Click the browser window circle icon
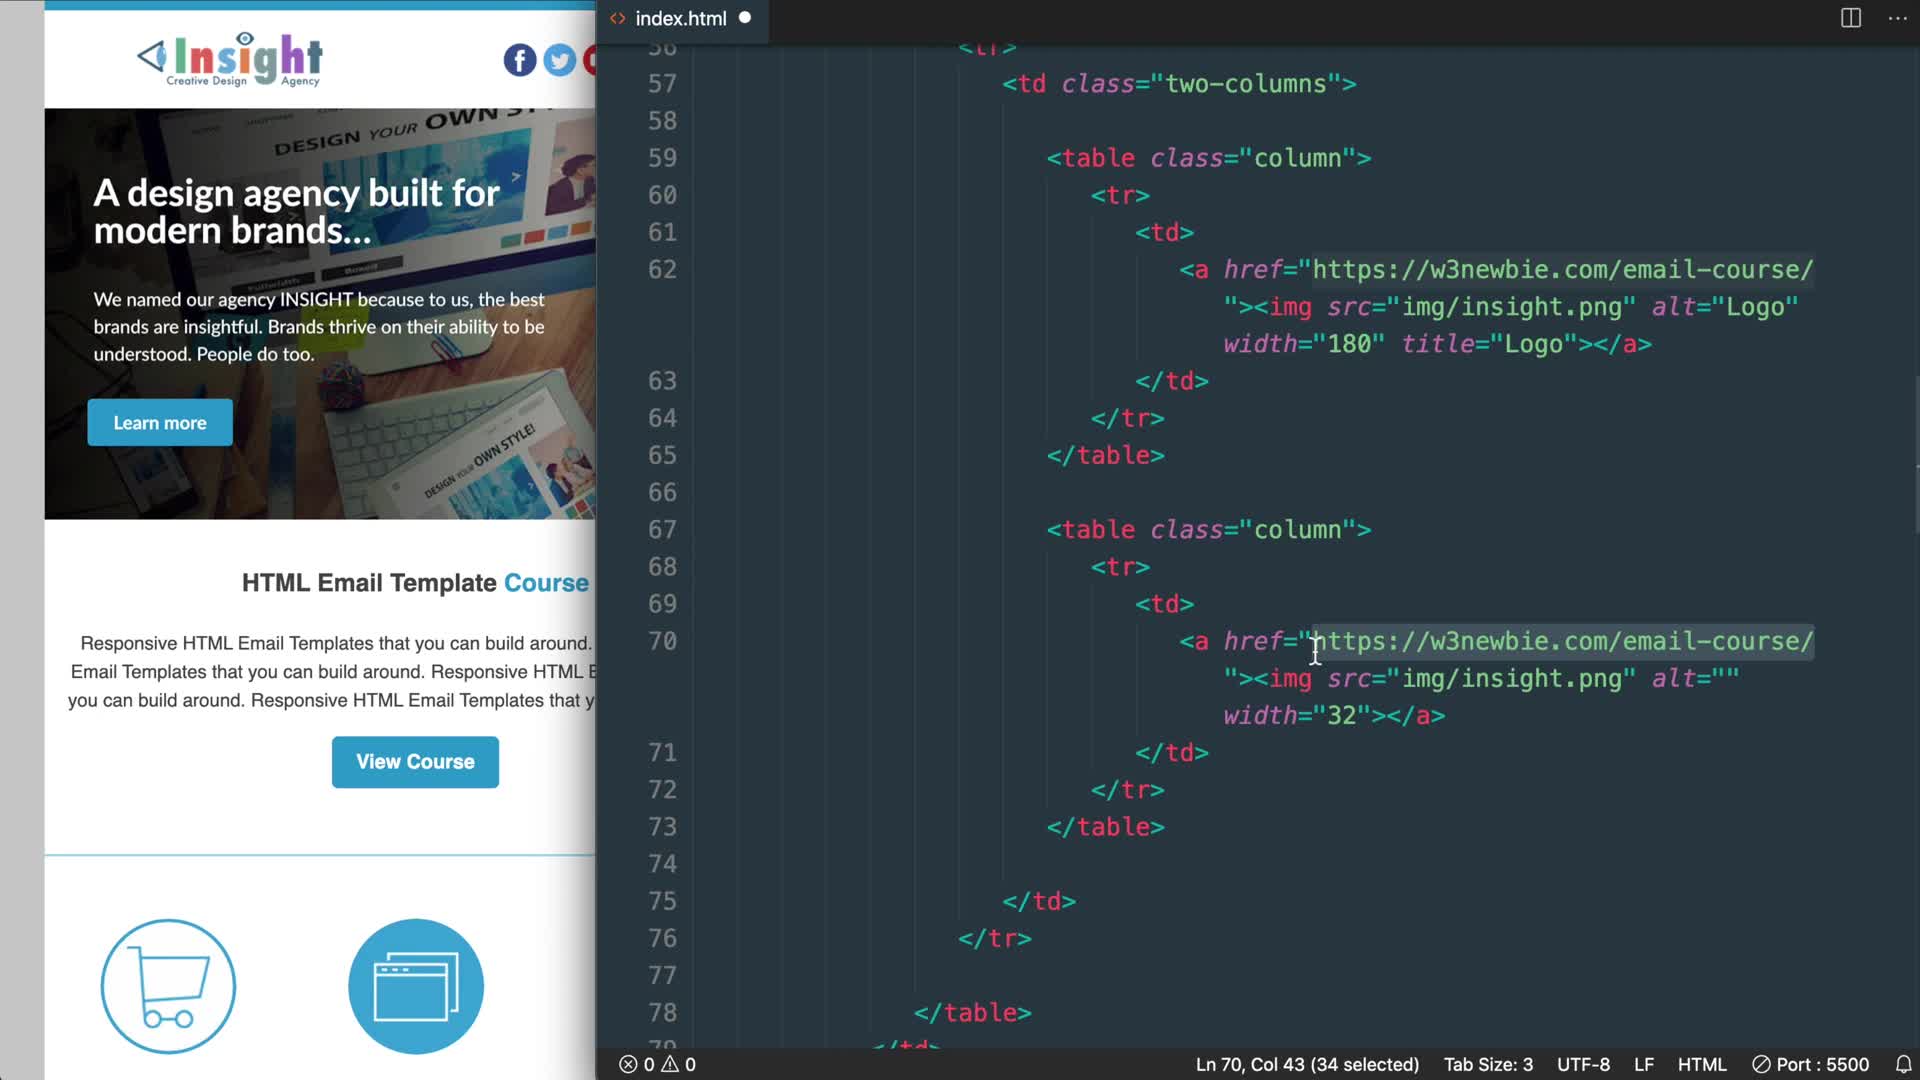This screenshot has height=1080, width=1920. pyautogui.click(x=416, y=986)
